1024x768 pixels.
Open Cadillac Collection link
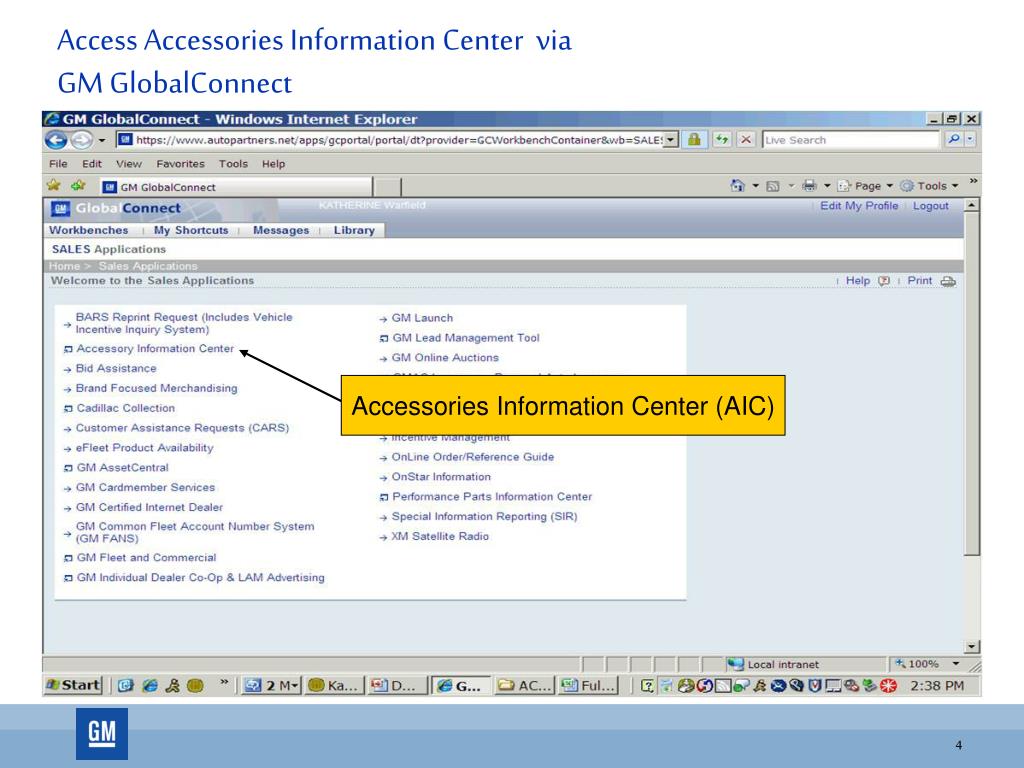point(125,408)
